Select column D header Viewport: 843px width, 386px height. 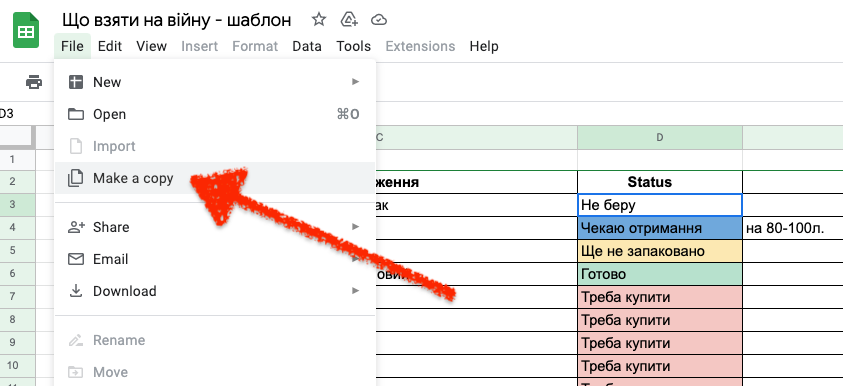pos(660,138)
